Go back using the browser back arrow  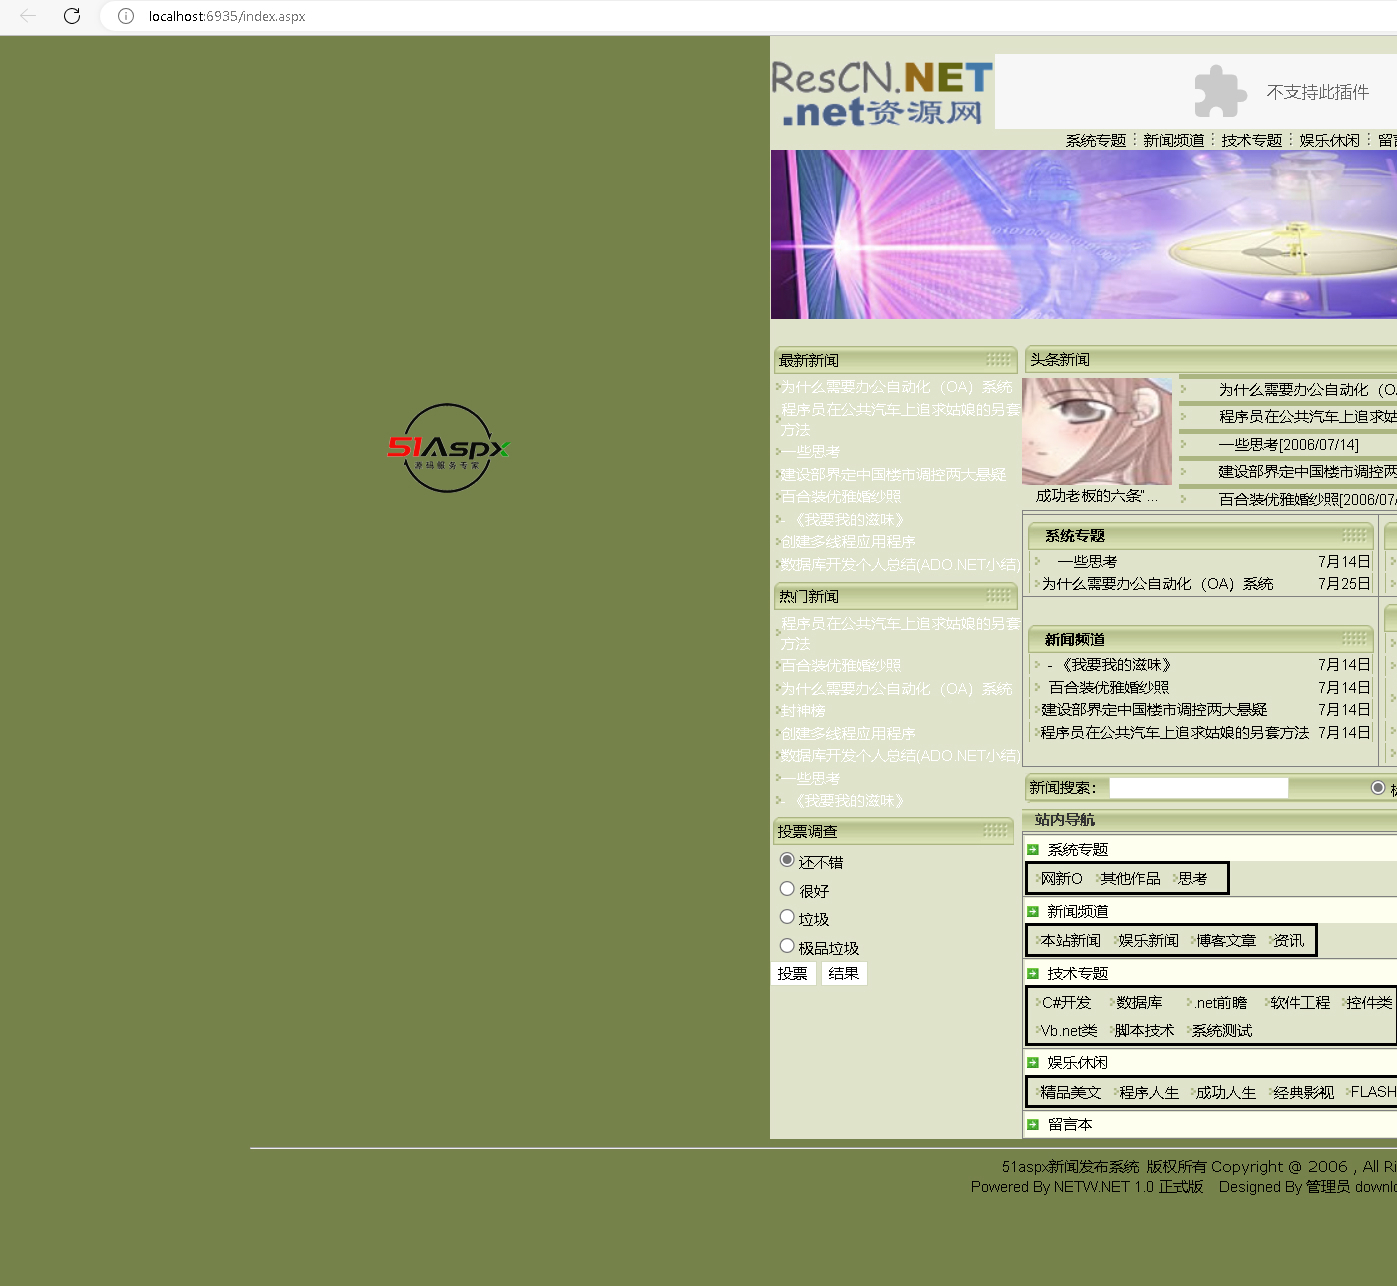[28, 16]
